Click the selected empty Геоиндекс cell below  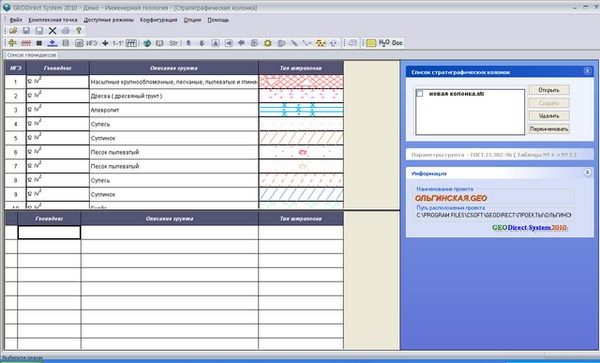pos(49,232)
